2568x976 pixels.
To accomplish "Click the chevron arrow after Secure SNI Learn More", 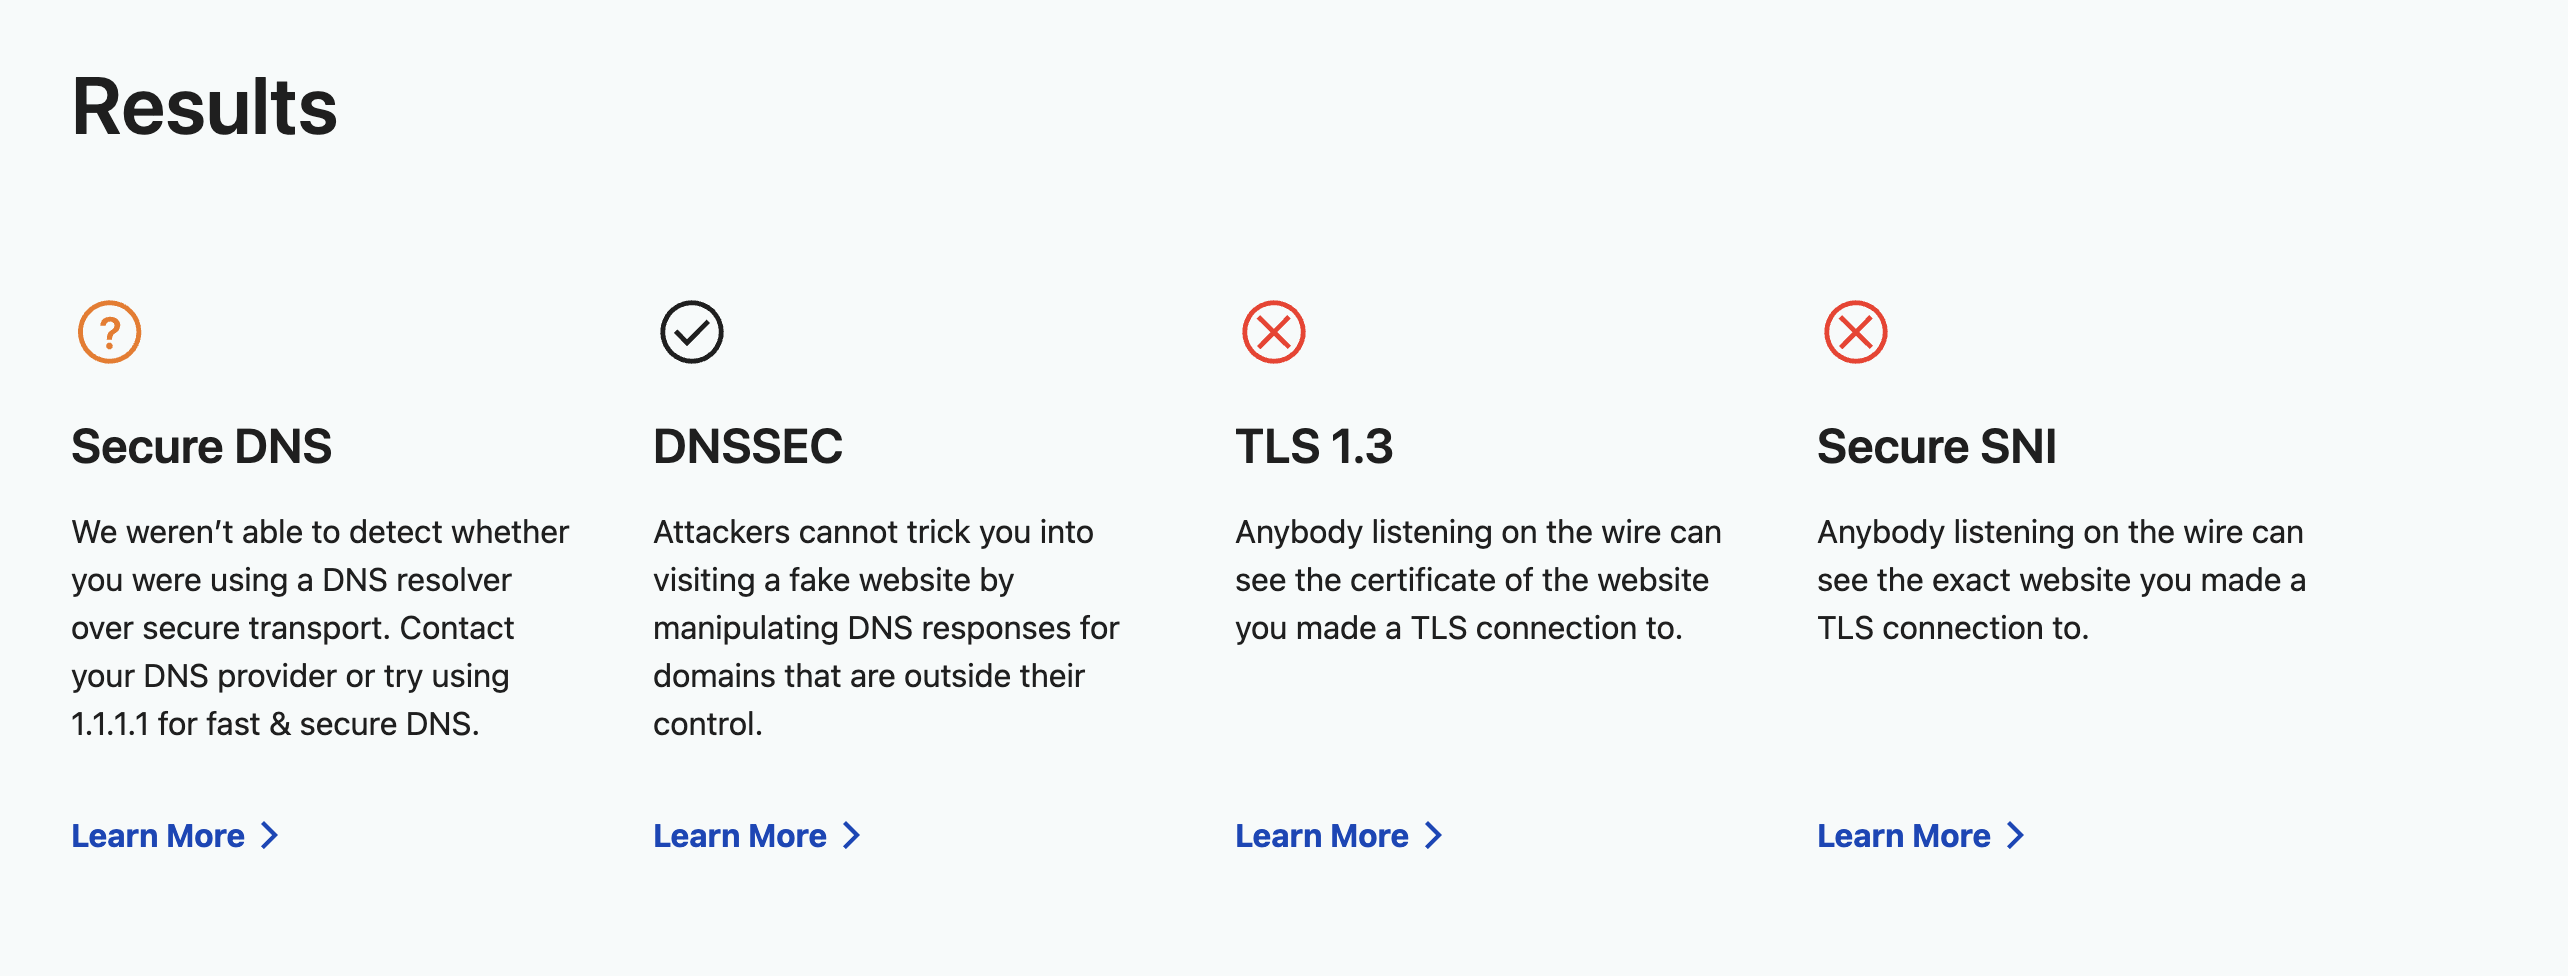I will [2015, 836].
